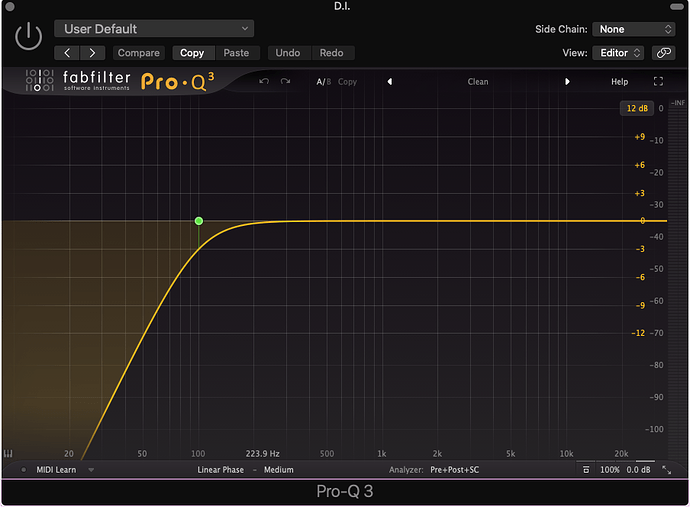Open the Help menu
This screenshot has width=690, height=507.
coord(620,82)
